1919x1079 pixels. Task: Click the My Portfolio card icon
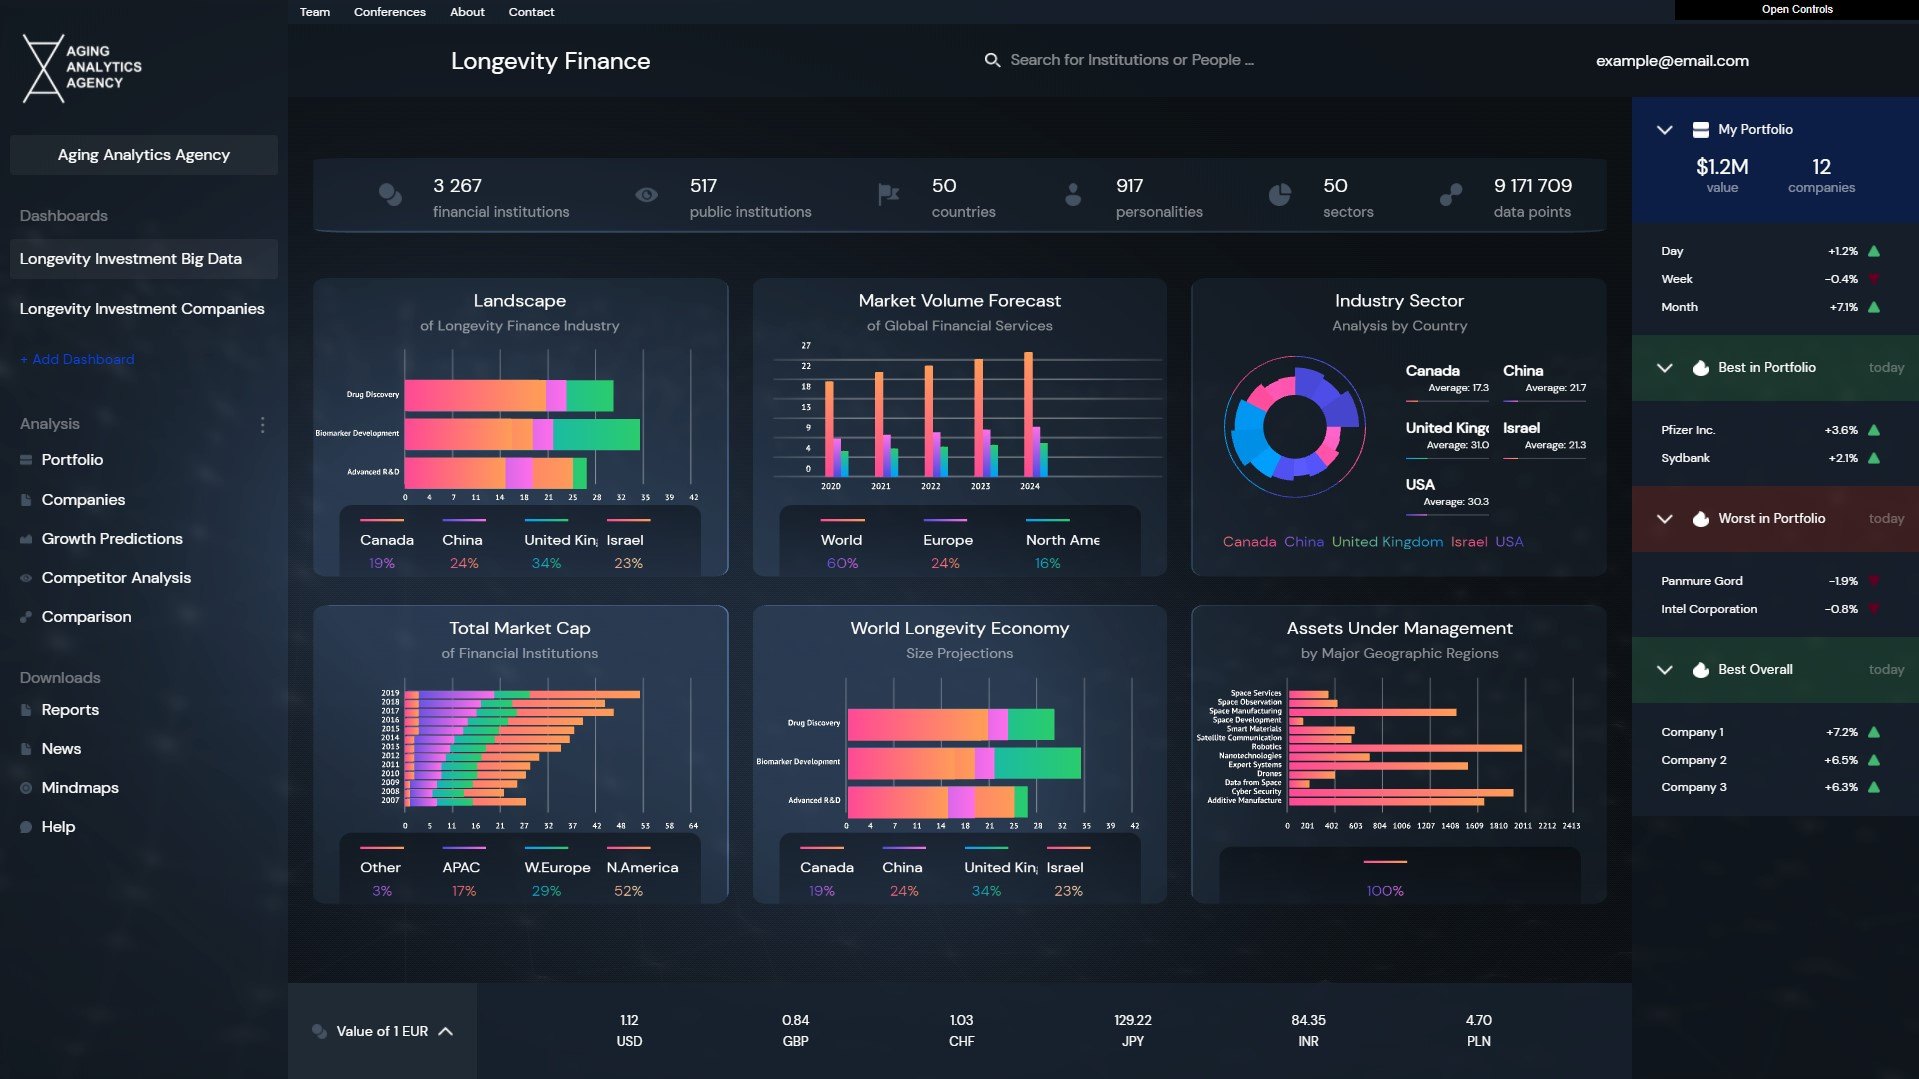[1700, 130]
